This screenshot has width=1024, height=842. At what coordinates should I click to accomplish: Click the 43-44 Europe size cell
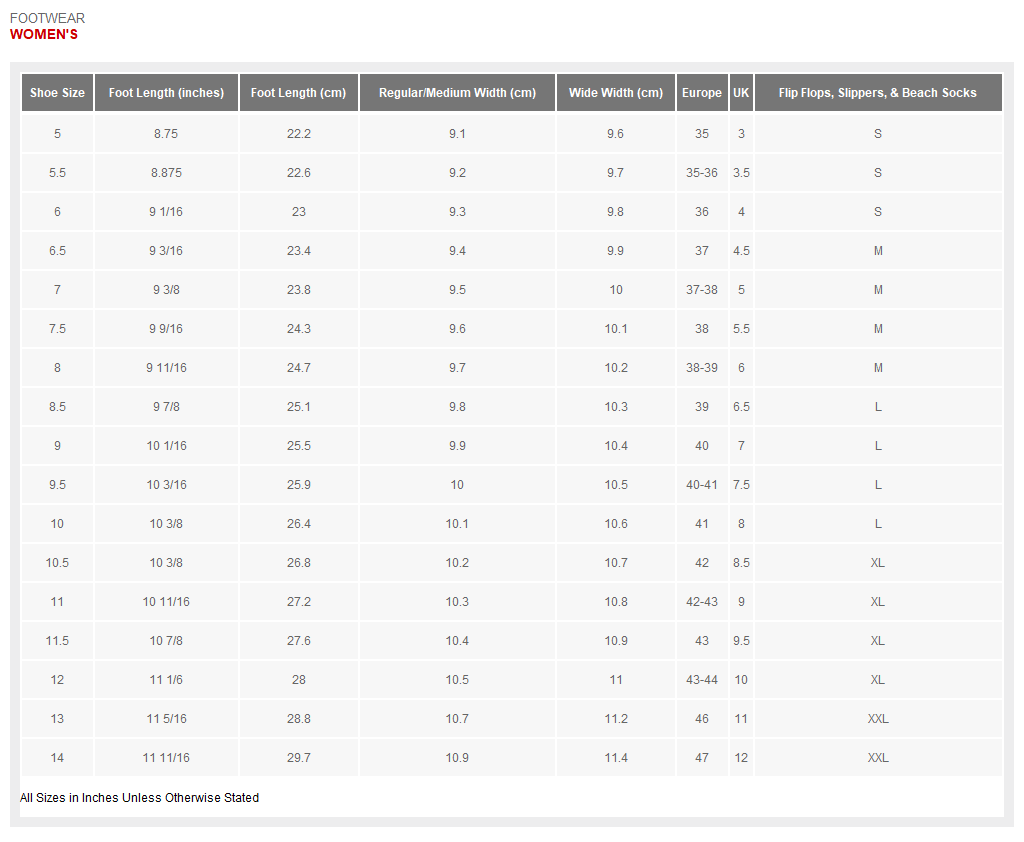[x=701, y=680]
